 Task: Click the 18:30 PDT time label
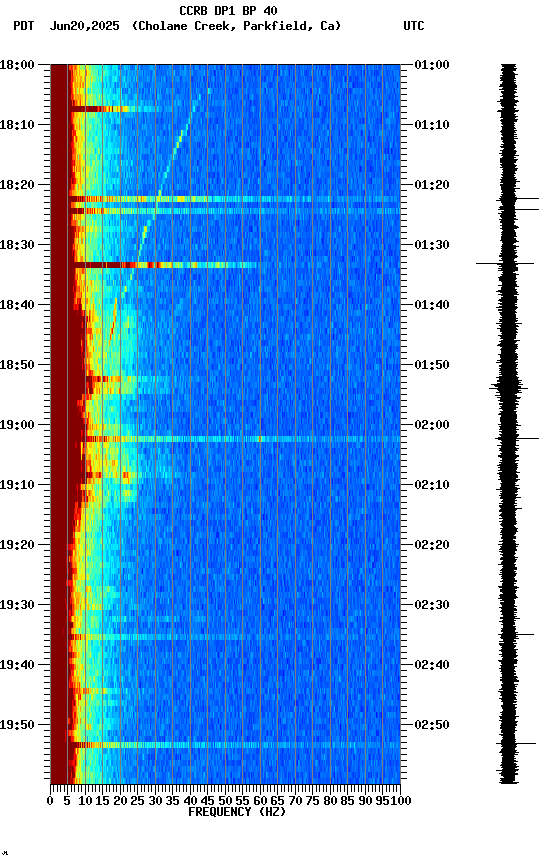click(17, 245)
